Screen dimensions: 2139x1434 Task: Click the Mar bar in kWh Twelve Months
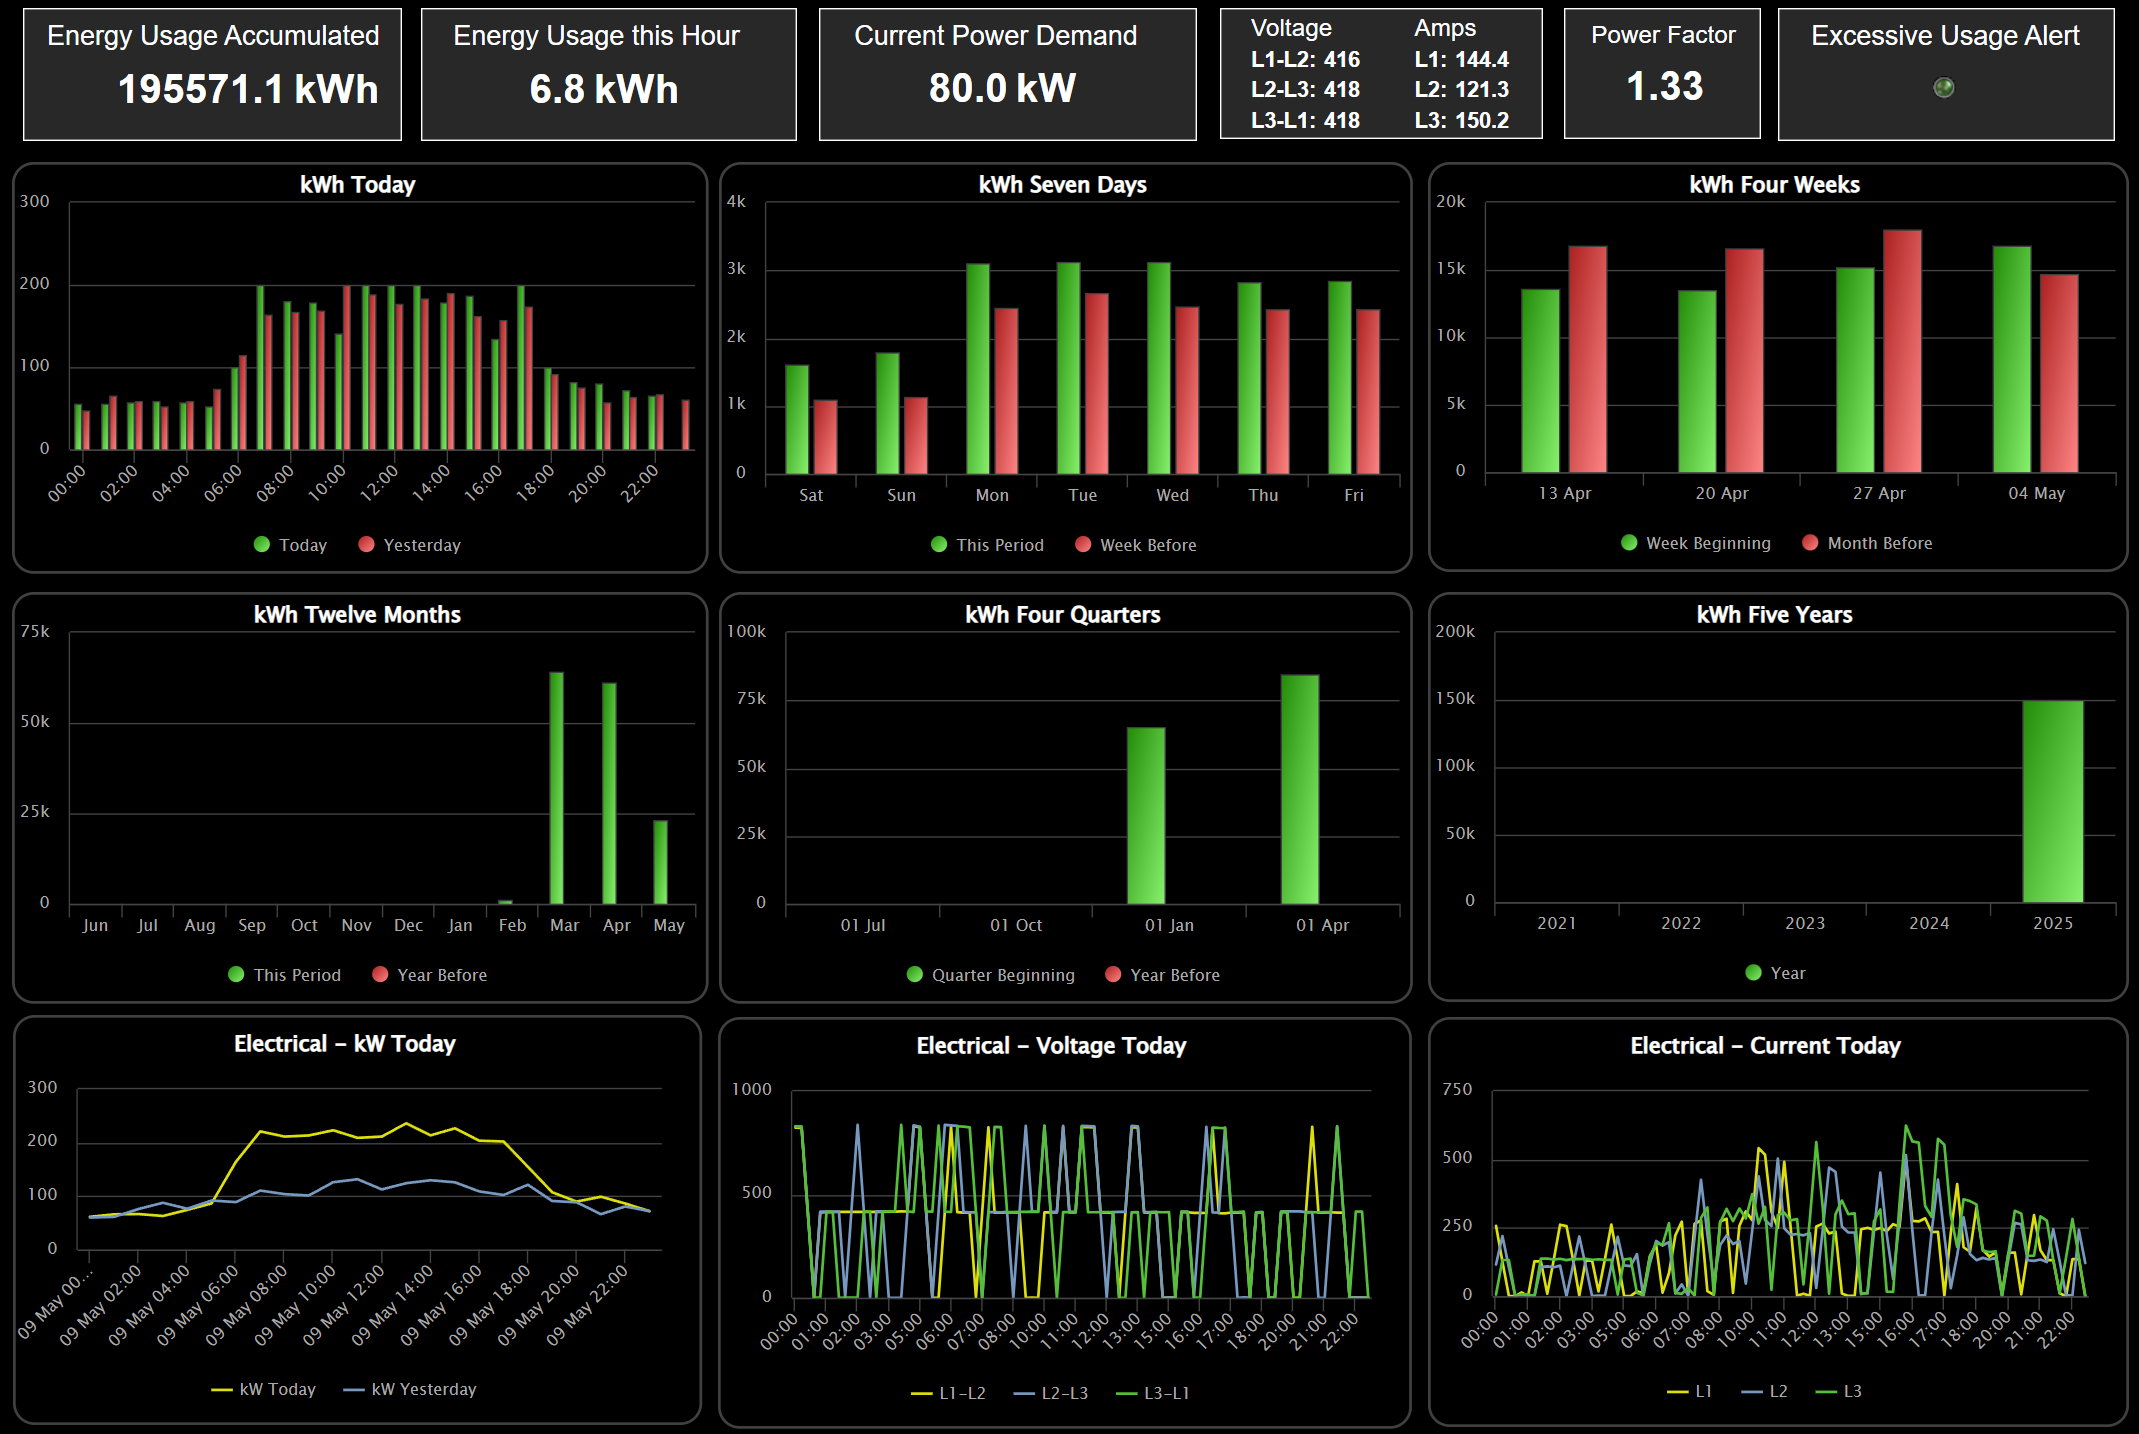[556, 788]
